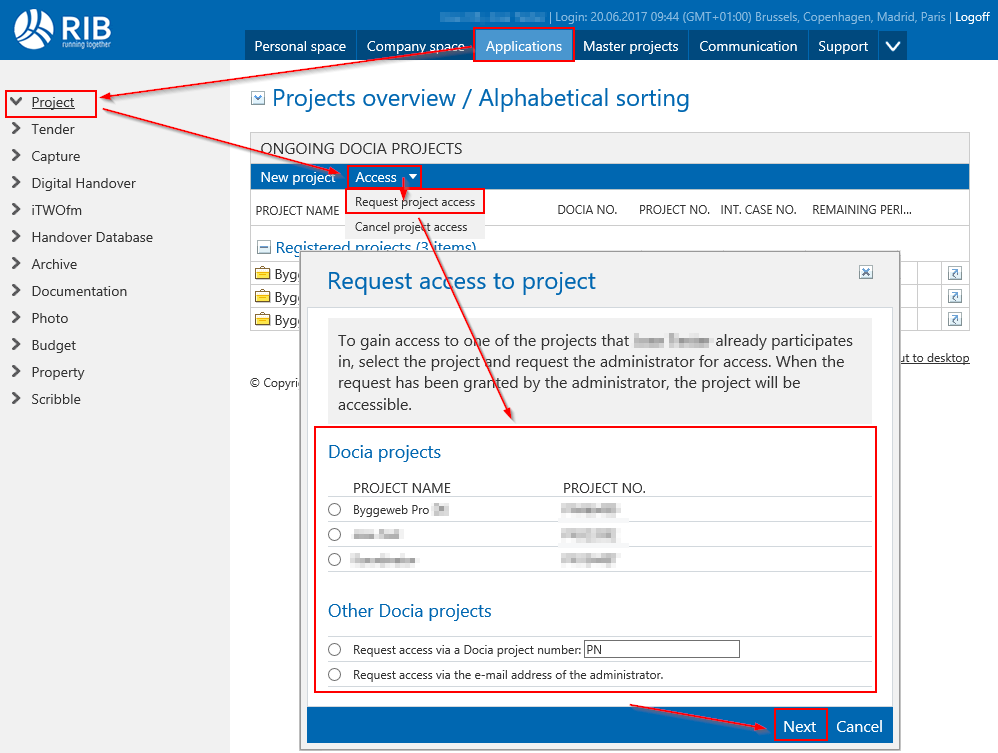The height and width of the screenshot is (753, 998).
Task: Select the Byggeweb Pro project radio button
Action: [x=334, y=510]
